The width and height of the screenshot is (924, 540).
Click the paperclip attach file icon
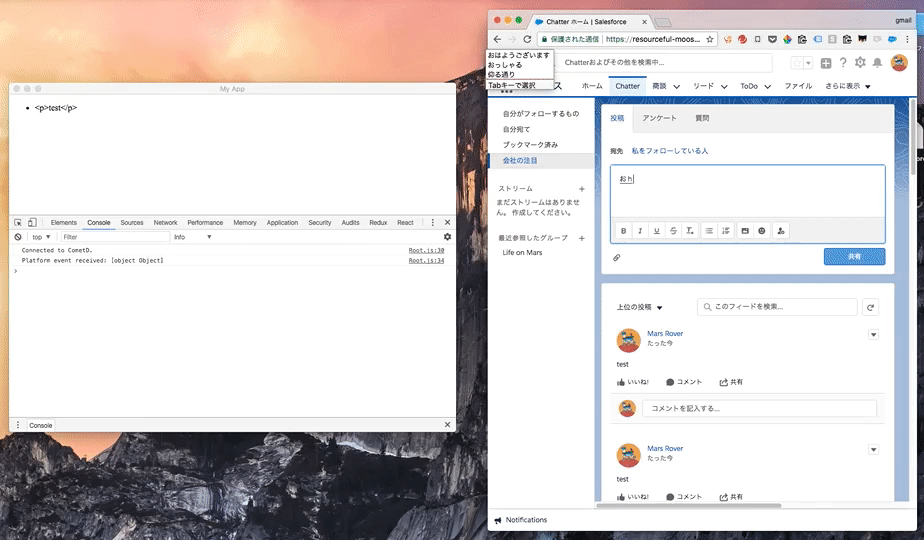[616, 258]
